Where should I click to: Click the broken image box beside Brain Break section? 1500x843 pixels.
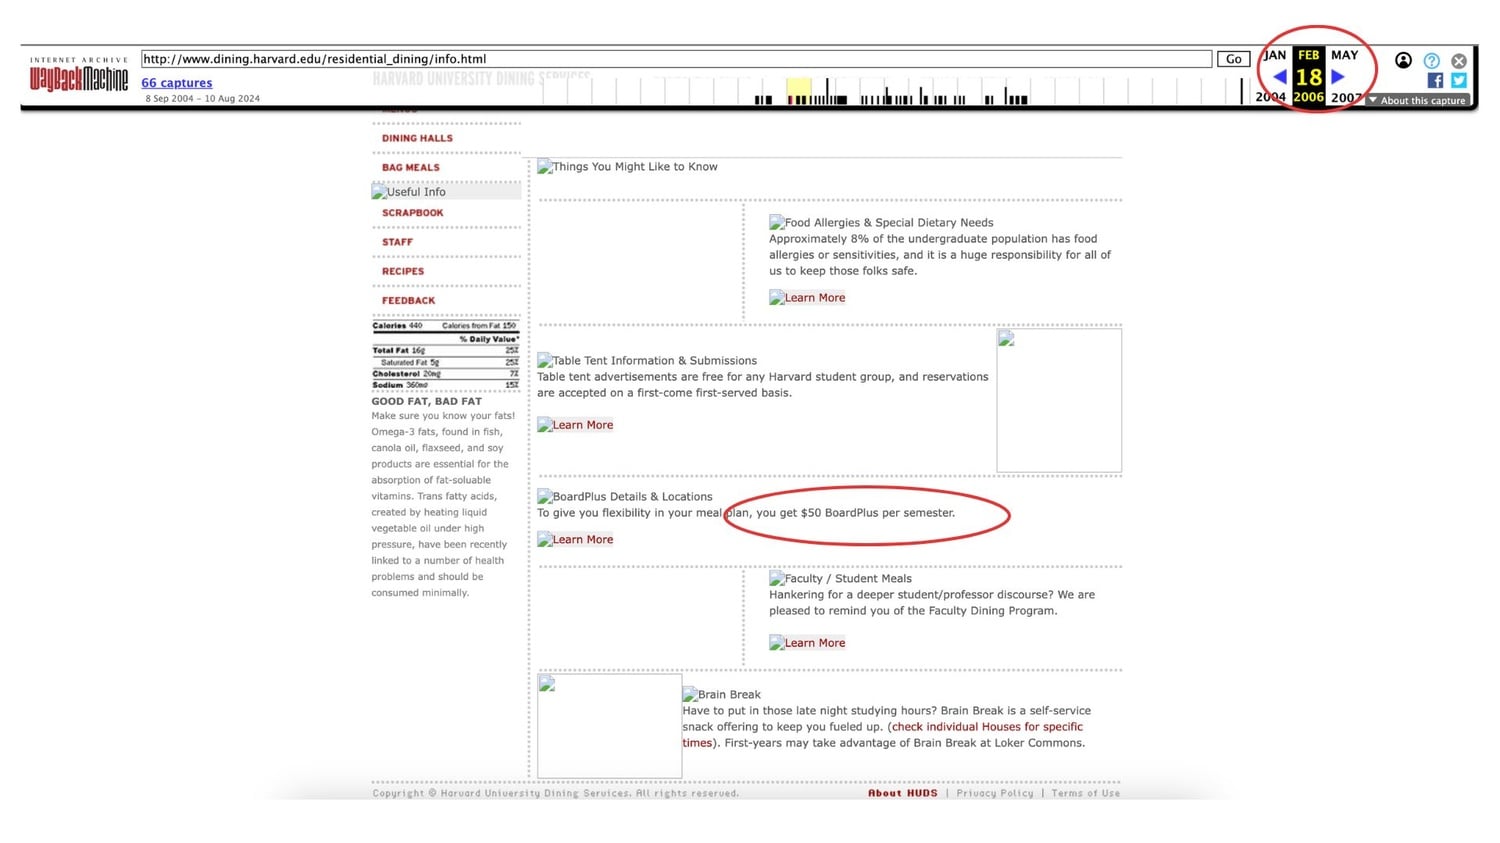point(609,726)
